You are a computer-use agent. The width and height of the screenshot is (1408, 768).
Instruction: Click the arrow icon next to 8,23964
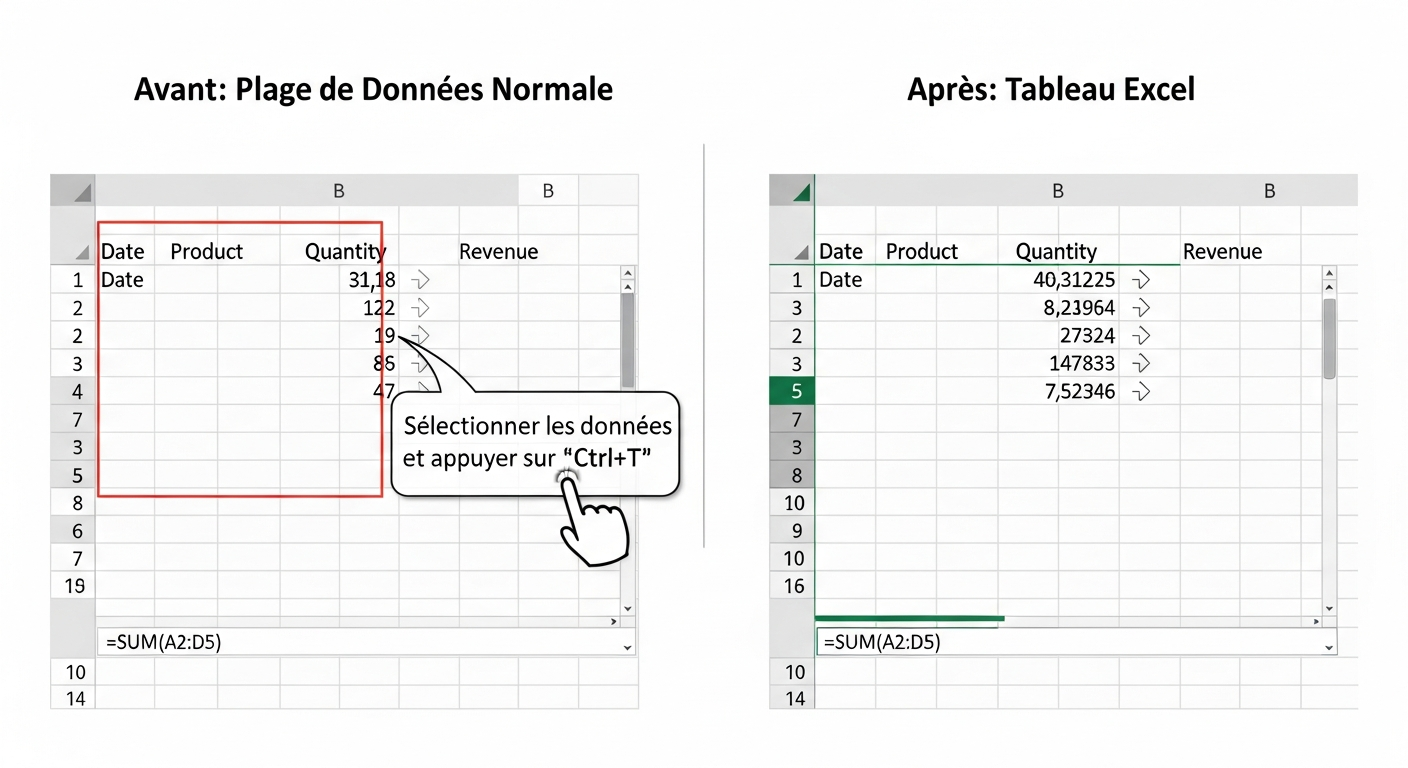coord(1139,308)
